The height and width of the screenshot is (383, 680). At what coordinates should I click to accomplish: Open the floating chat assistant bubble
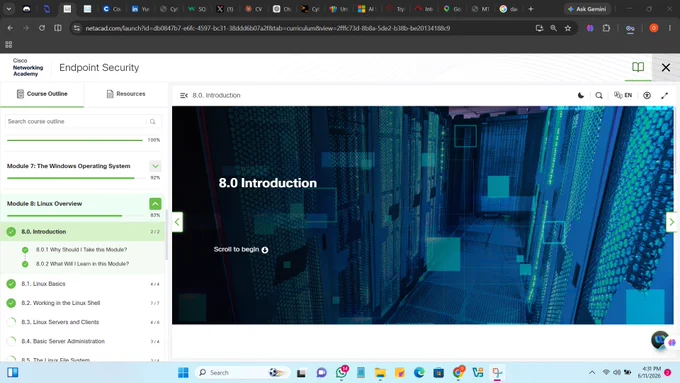point(660,340)
